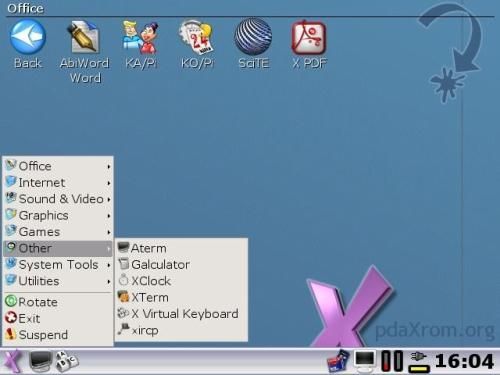The height and width of the screenshot is (375, 500).
Task: Click the arrow beside System Tools
Action: click(x=109, y=265)
